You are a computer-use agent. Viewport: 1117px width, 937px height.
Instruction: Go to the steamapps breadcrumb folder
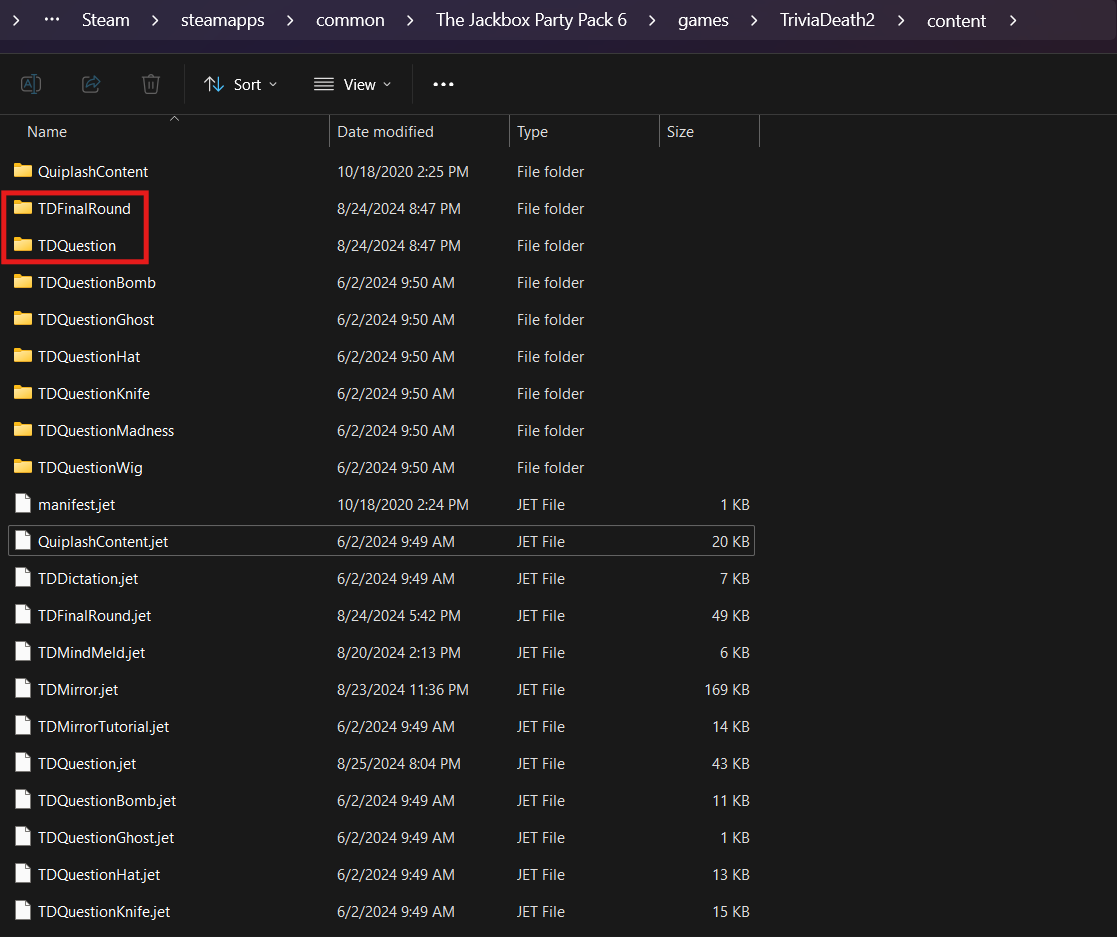click(x=222, y=20)
